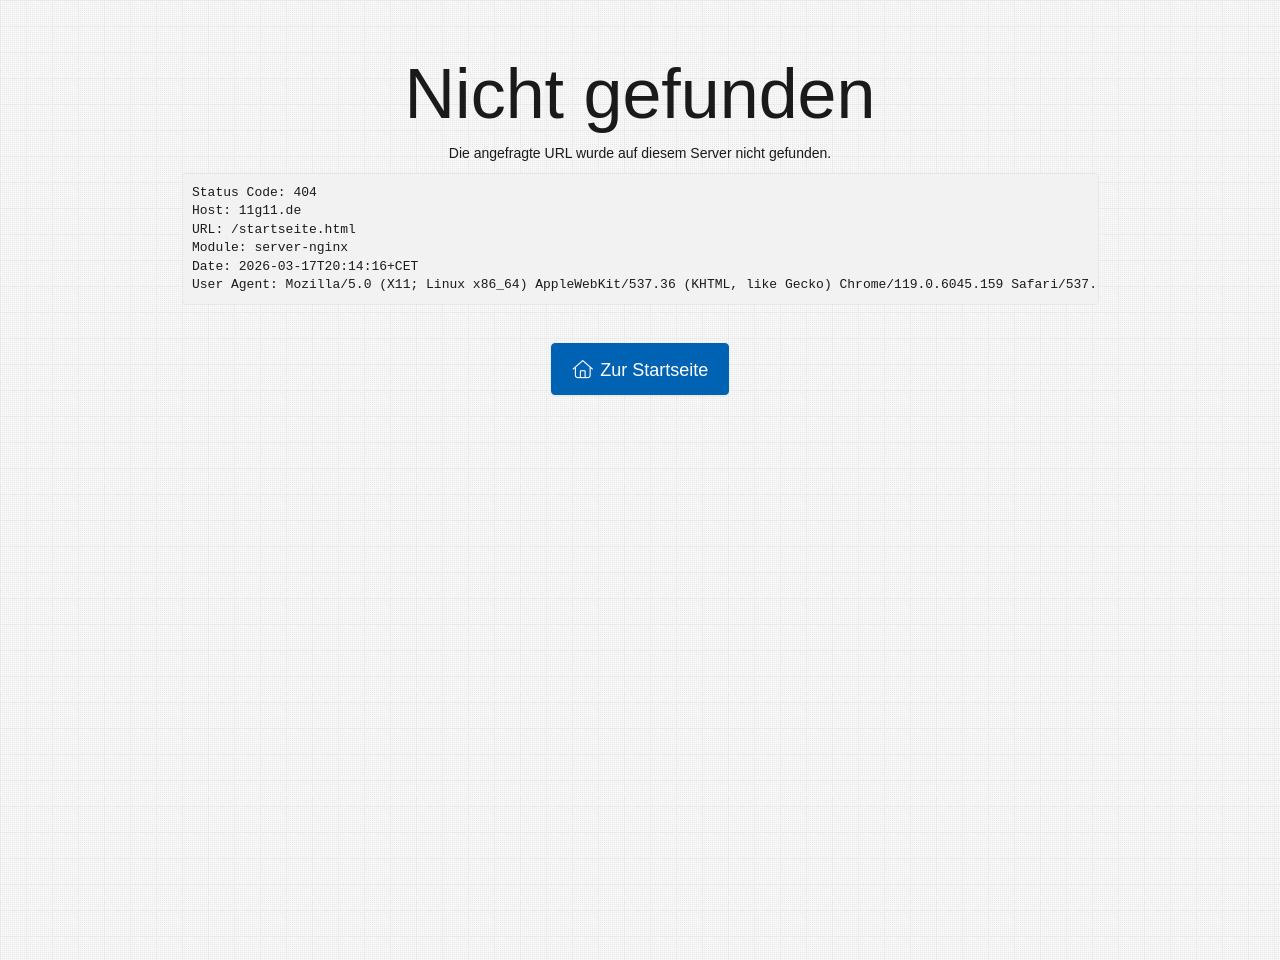The image size is (1280, 960).
Task: Click the hostname 11g11.de
Action: (x=270, y=210)
